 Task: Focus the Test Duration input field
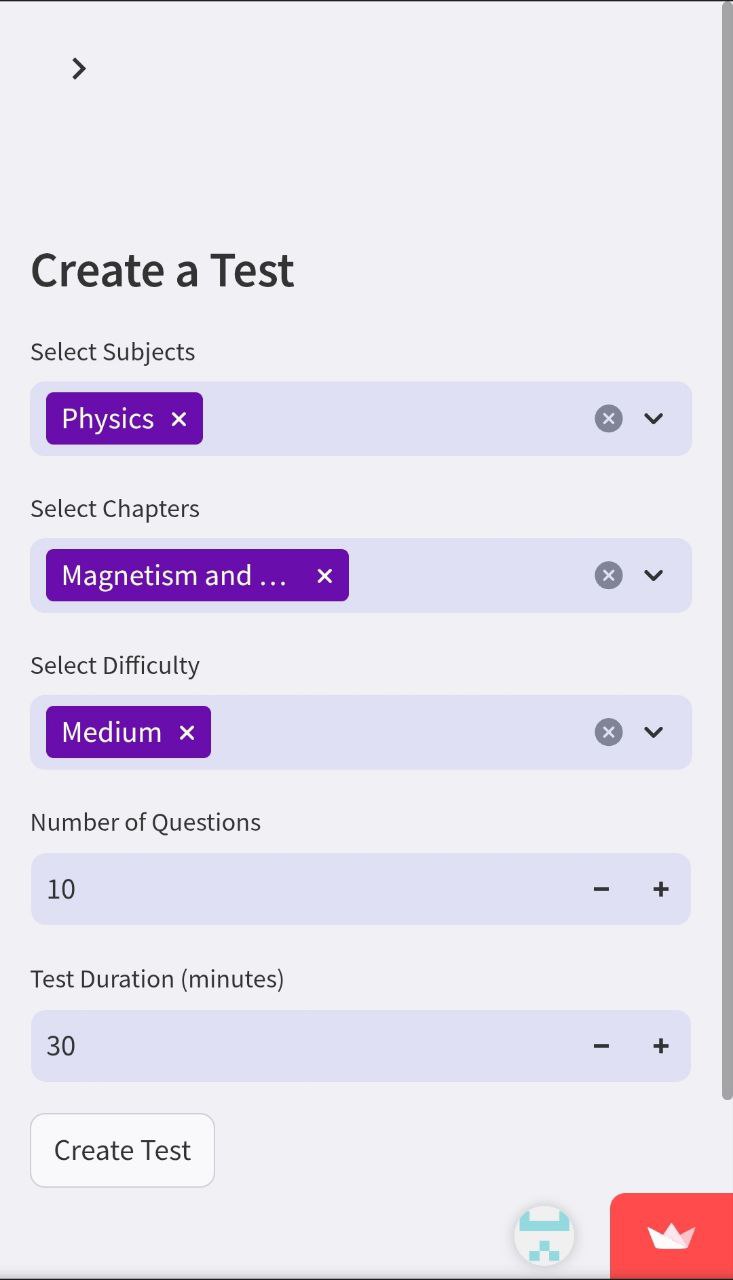point(300,1046)
